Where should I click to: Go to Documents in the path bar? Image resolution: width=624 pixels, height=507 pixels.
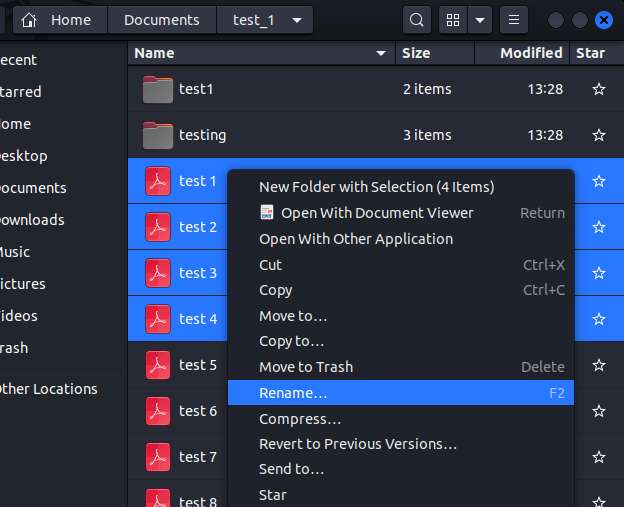[x=162, y=20]
